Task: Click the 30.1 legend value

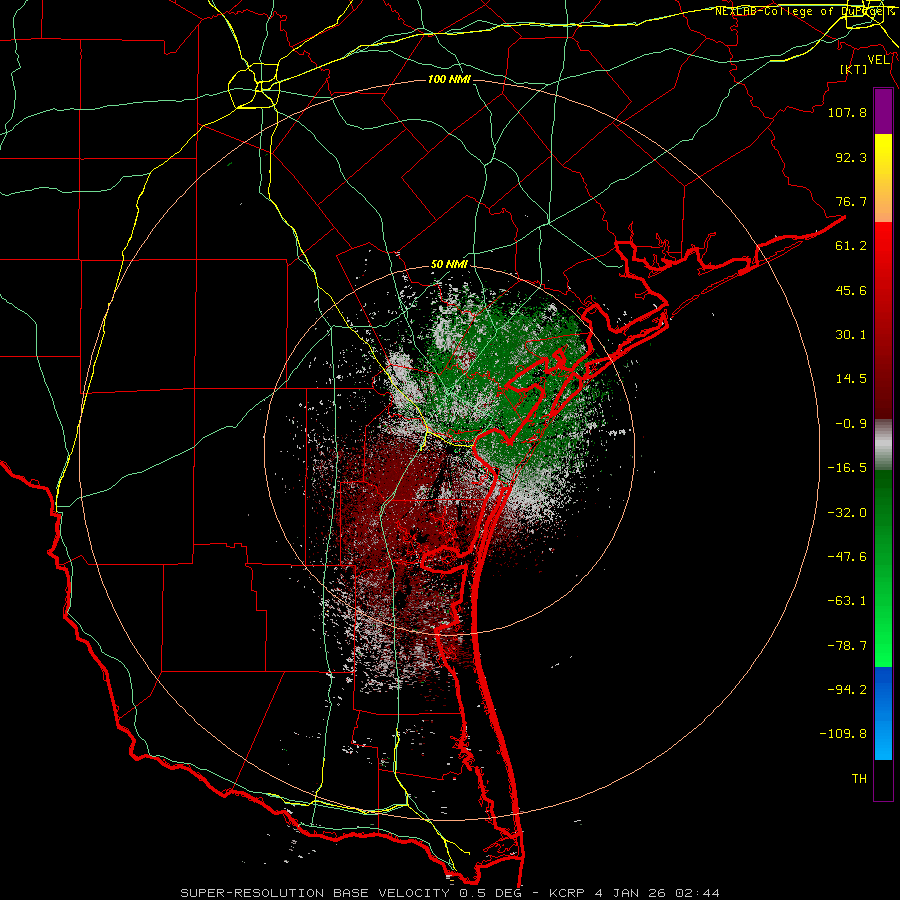Action: point(851,335)
